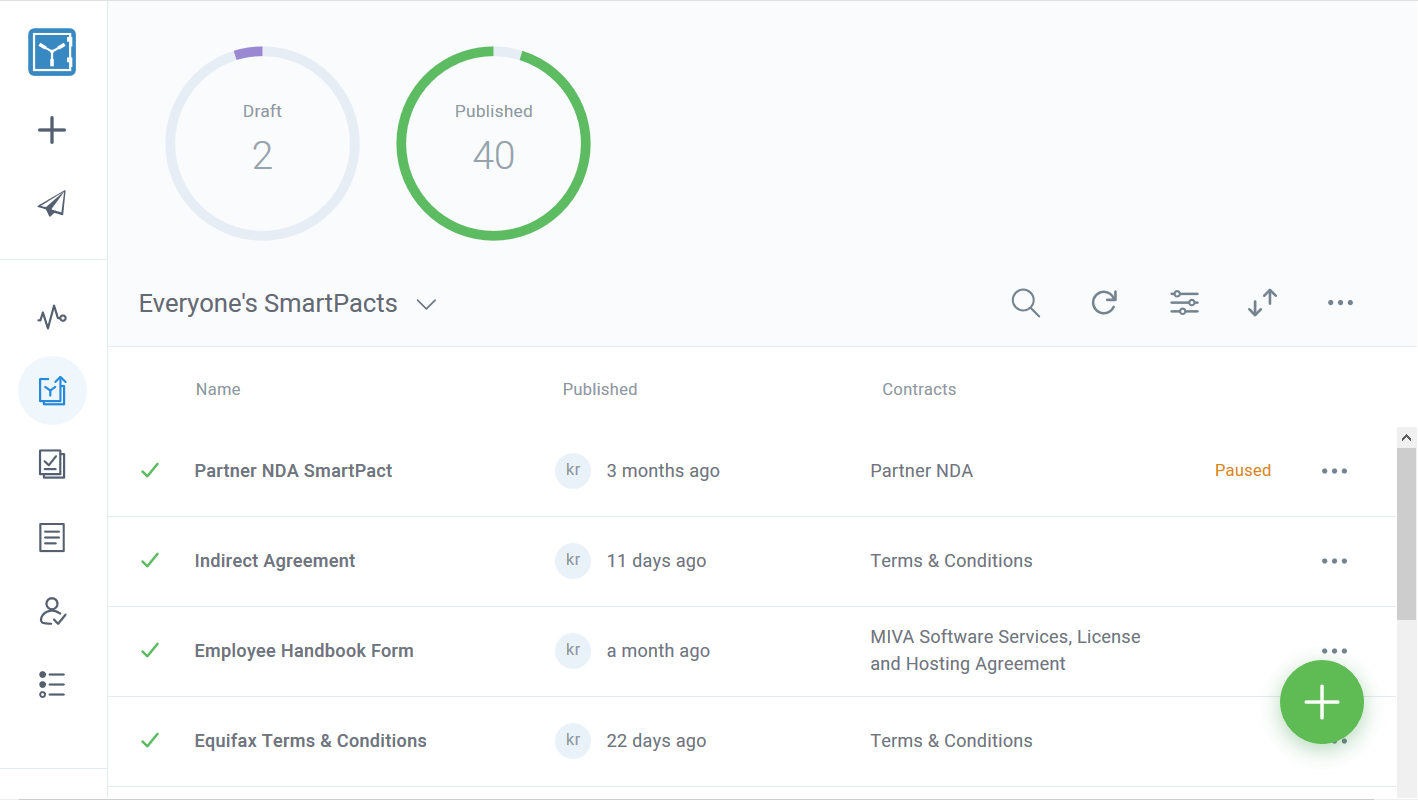Click the scrollbar up arrow

click(x=1407, y=437)
